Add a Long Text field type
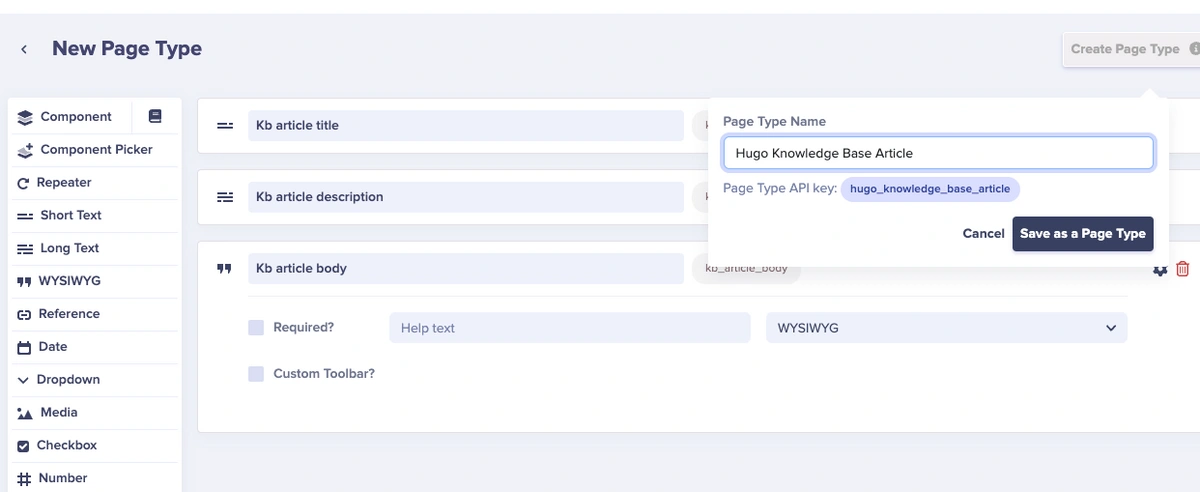1200x492 pixels. tap(70, 249)
